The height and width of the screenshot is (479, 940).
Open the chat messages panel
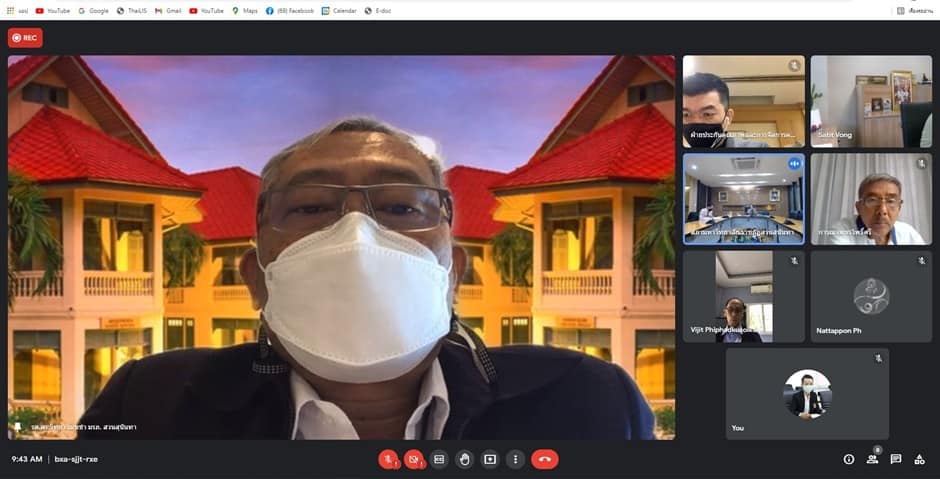pyautogui.click(x=896, y=459)
